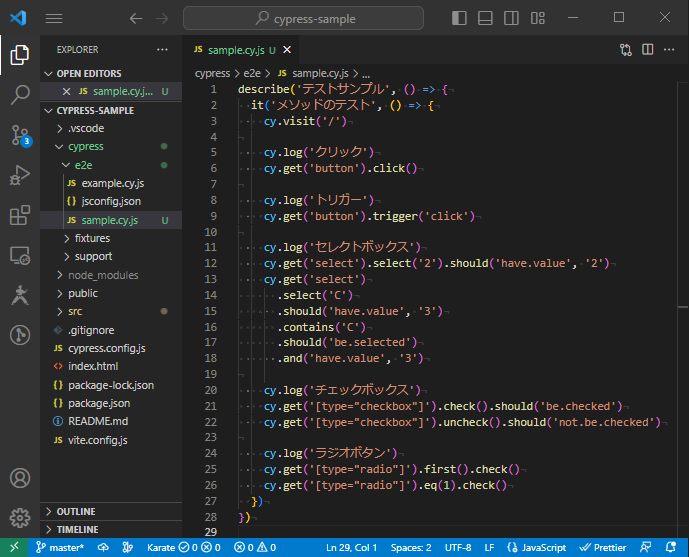The width and height of the screenshot is (689, 557).
Task: Click the Open Changes icon in editor toolbar
Action: 626,50
